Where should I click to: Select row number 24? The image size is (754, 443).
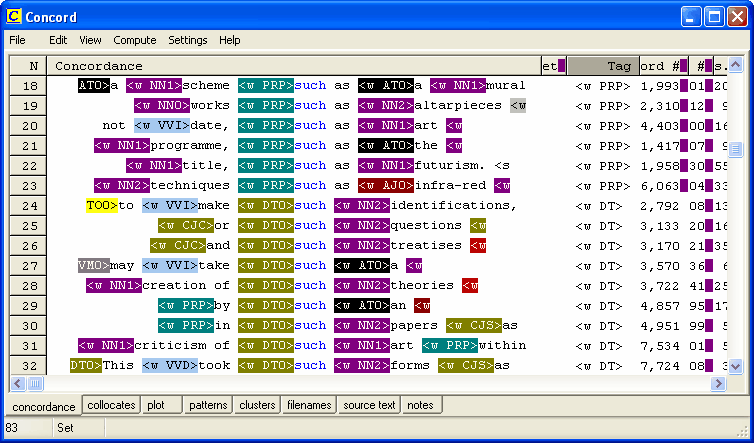pyautogui.click(x=30, y=206)
